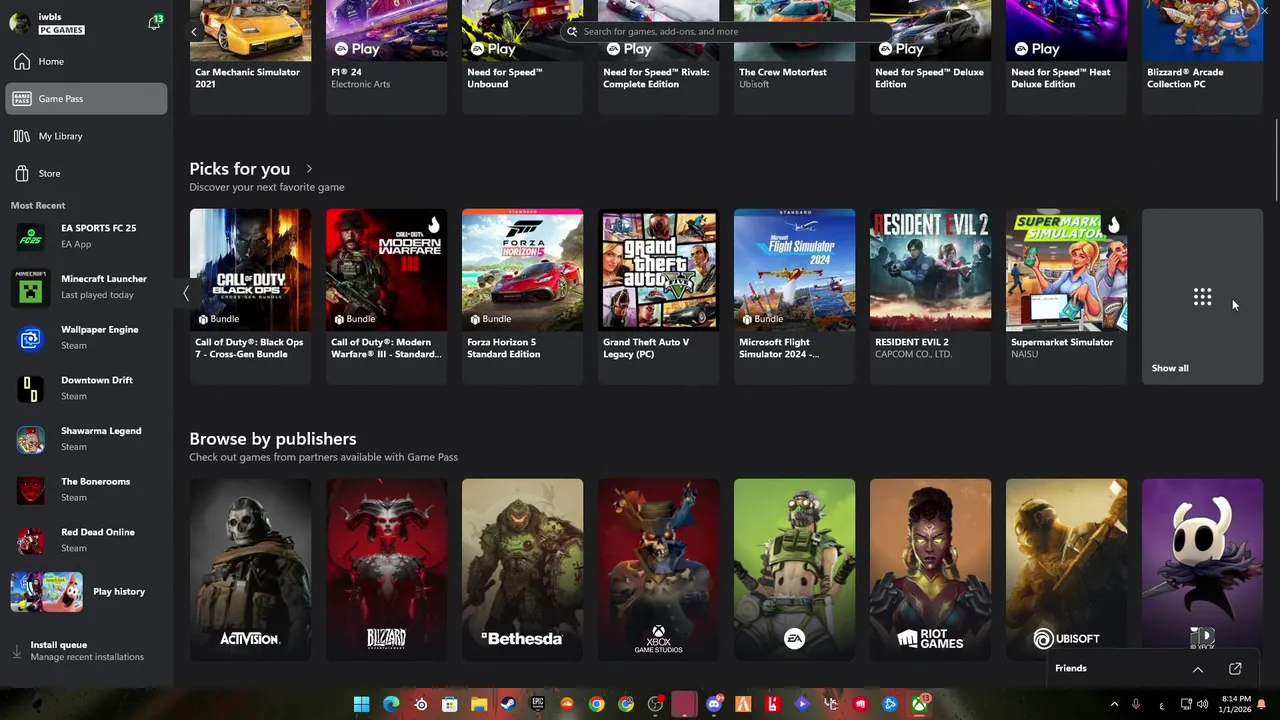Open Forza Horizon 5 Standard Edition card

coord(522,296)
